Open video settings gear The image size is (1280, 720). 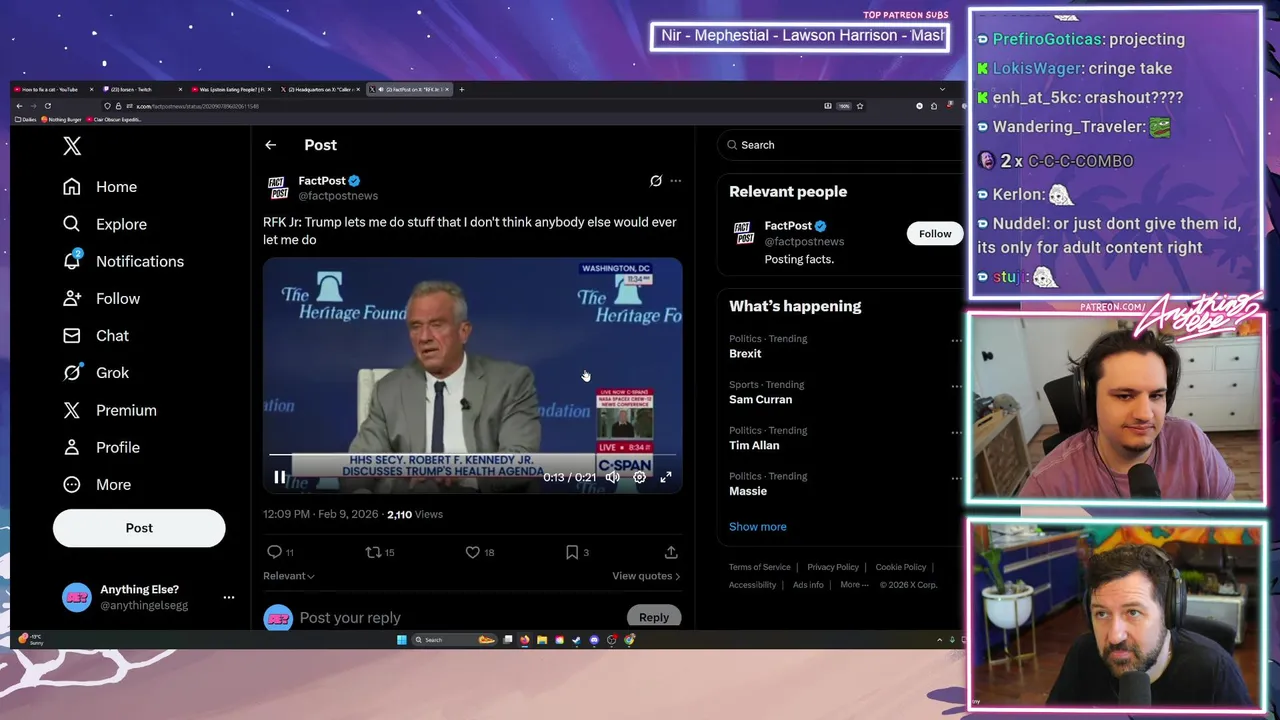[640, 477]
